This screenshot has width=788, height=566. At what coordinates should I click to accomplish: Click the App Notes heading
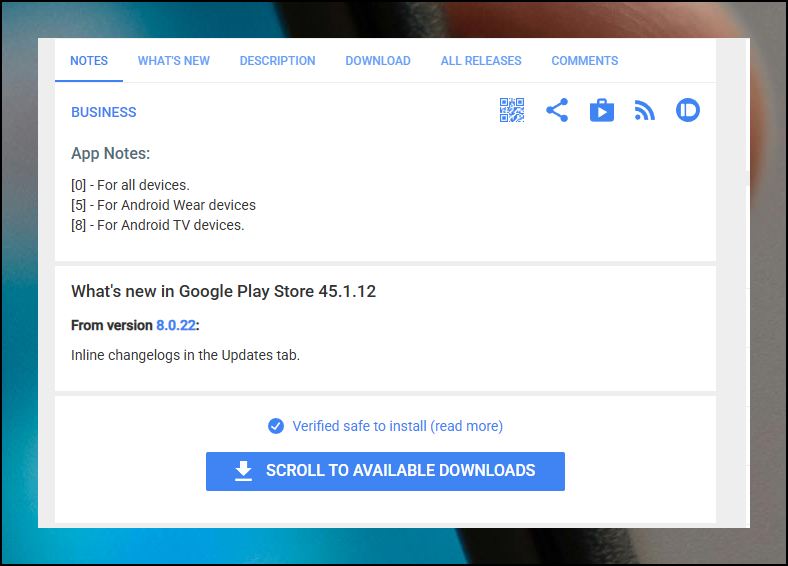(111, 153)
